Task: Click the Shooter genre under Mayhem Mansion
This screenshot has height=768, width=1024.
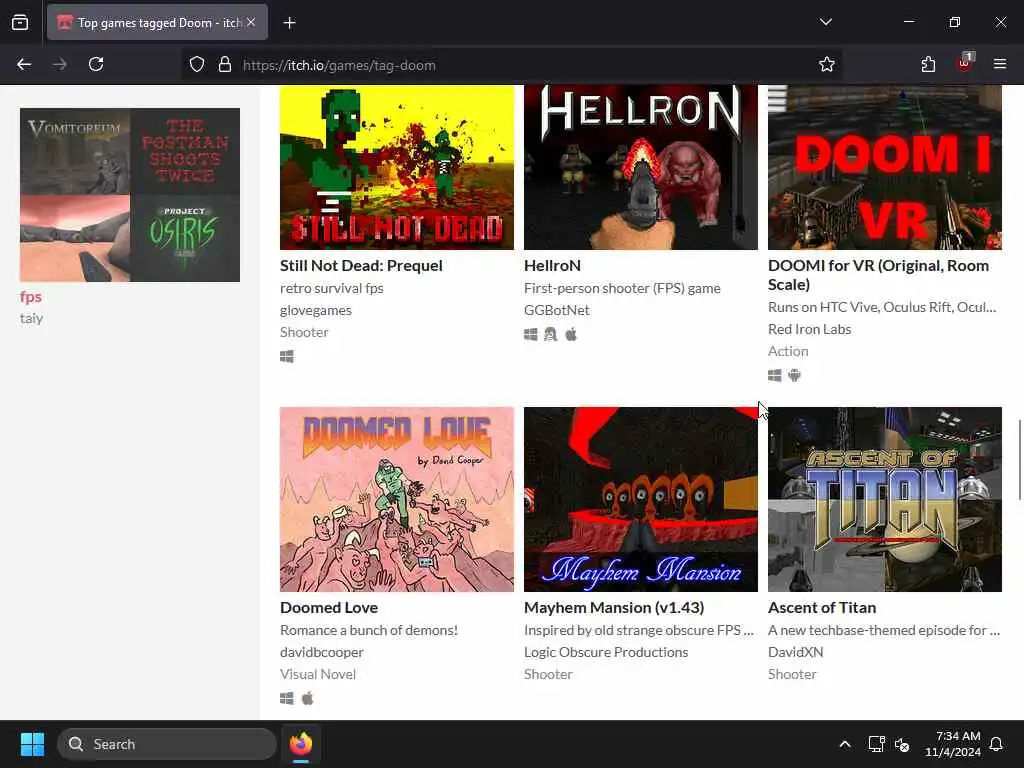Action: click(x=548, y=674)
